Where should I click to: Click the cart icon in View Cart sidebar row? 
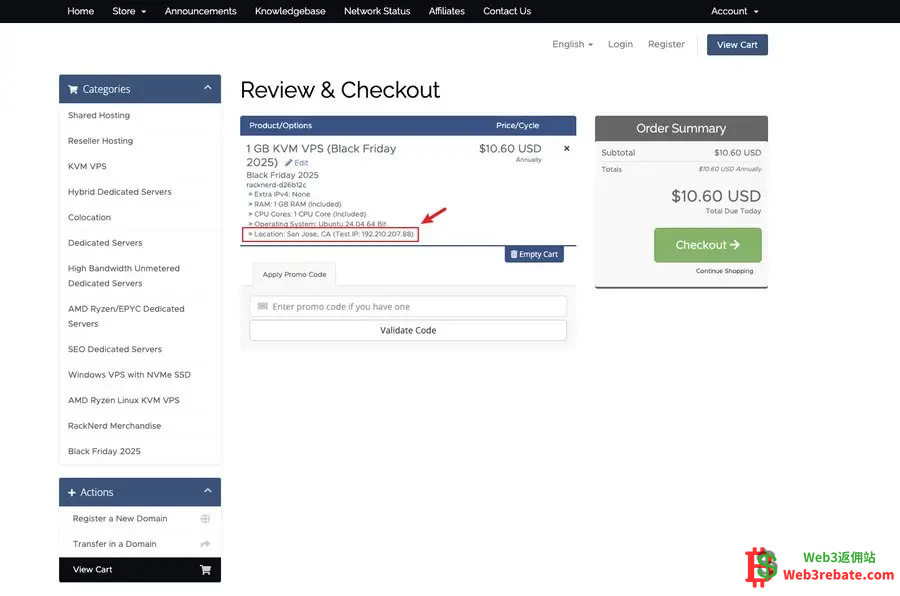[x=205, y=570]
